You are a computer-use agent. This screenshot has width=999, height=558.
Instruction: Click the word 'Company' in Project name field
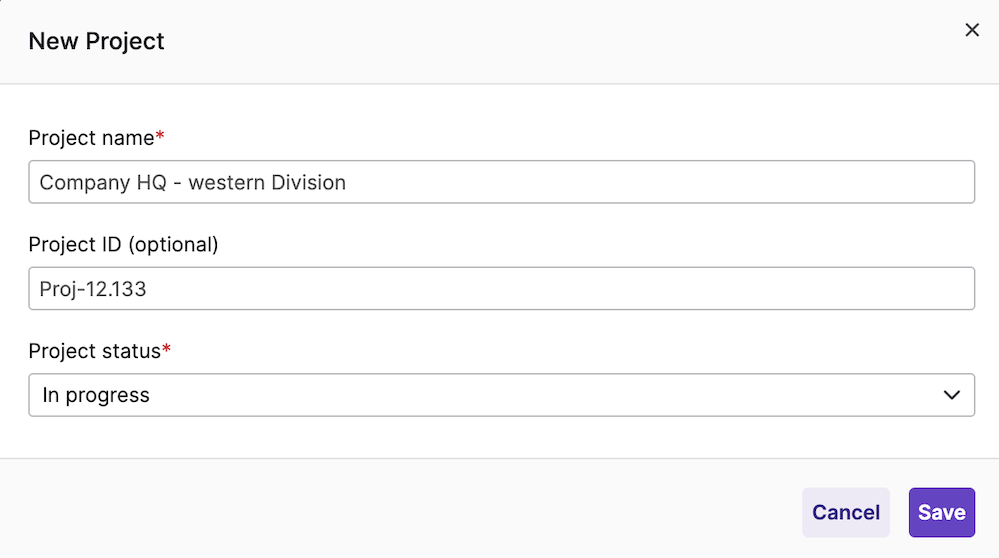coord(83,183)
